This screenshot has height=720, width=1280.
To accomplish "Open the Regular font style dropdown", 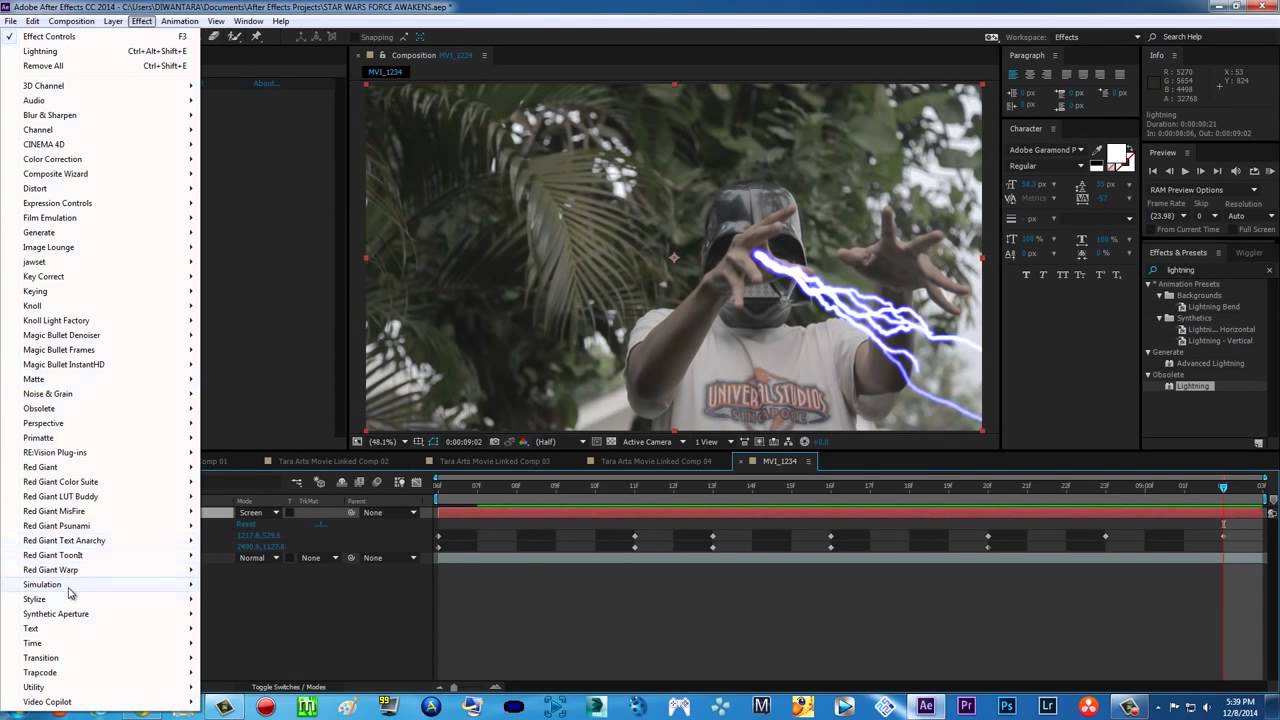I will (x=1046, y=166).
